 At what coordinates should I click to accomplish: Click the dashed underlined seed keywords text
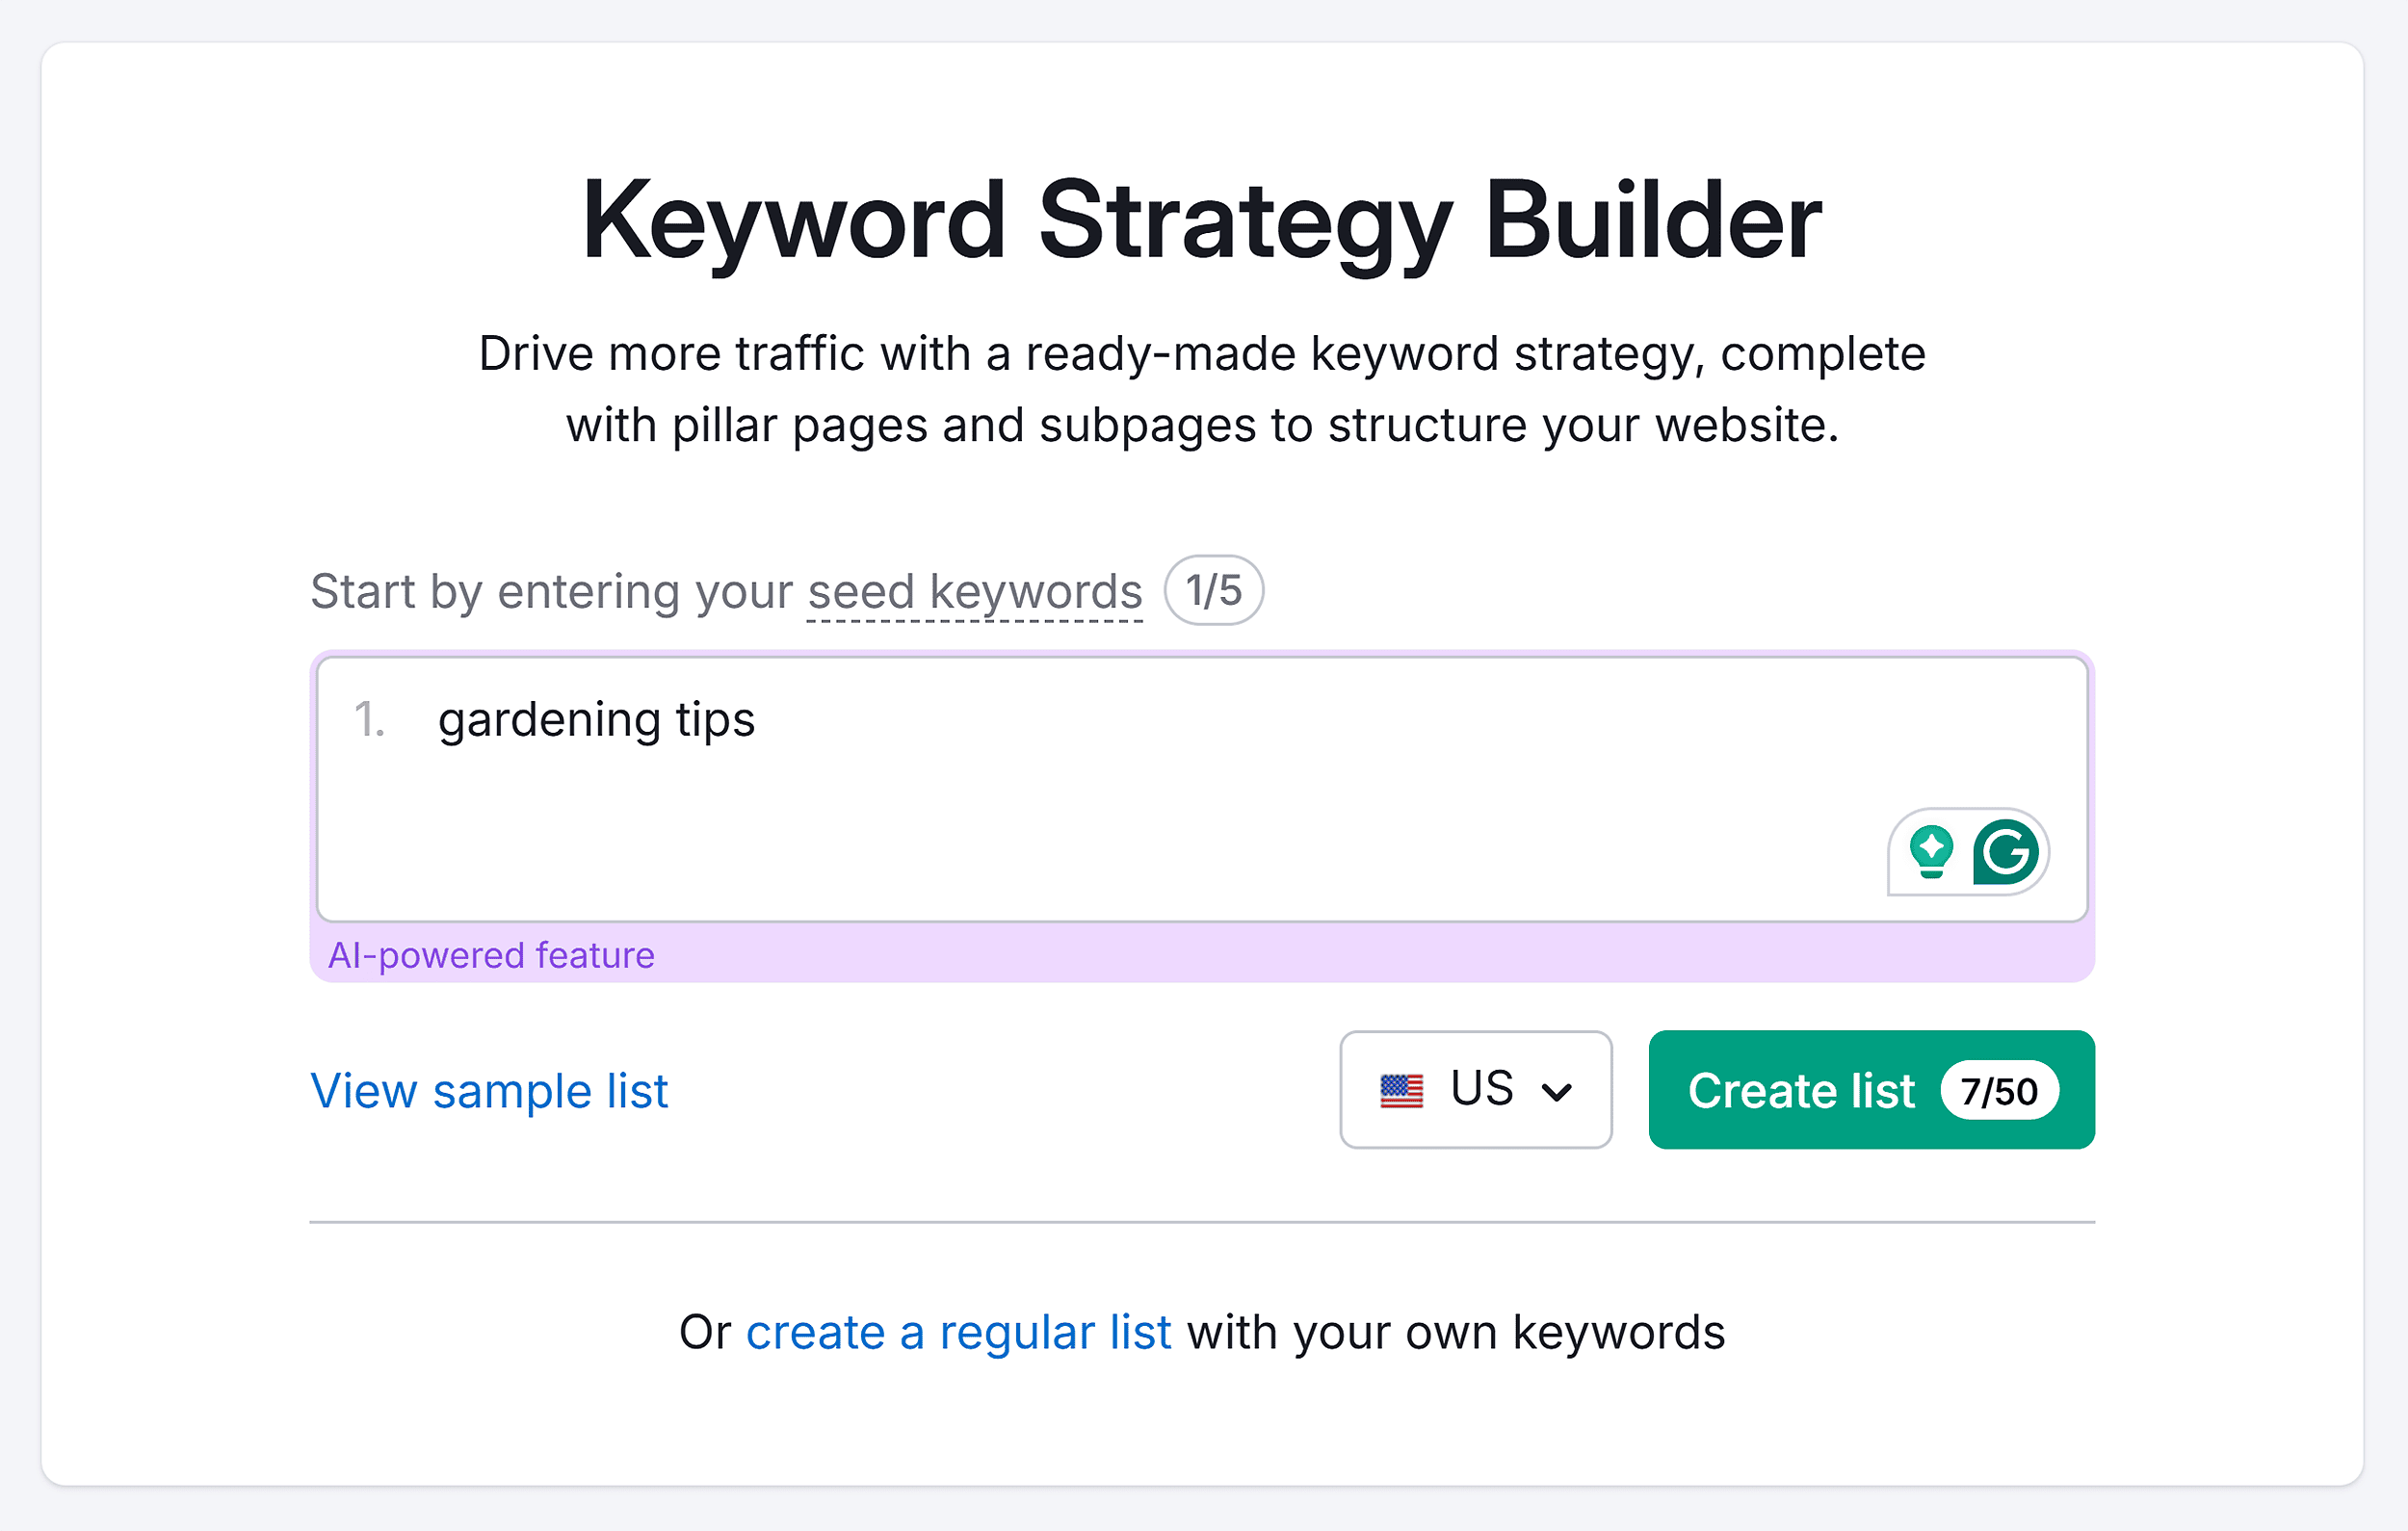point(975,591)
